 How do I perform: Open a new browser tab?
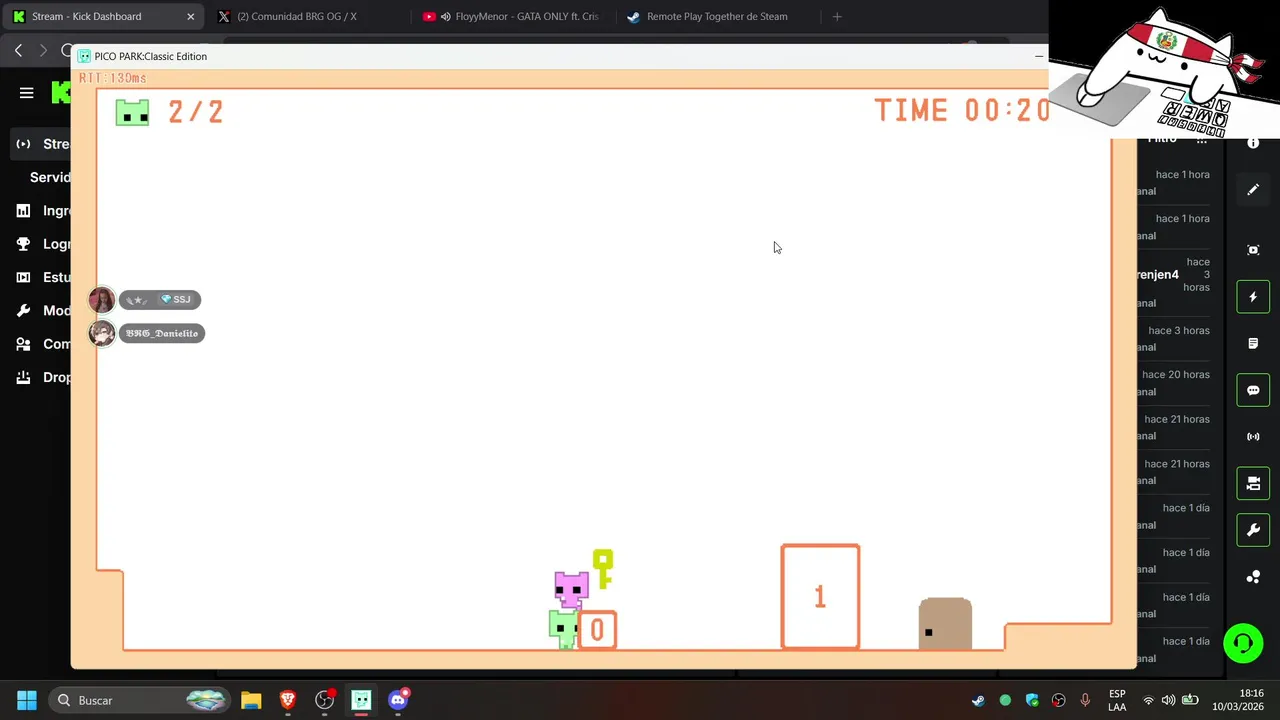[837, 16]
